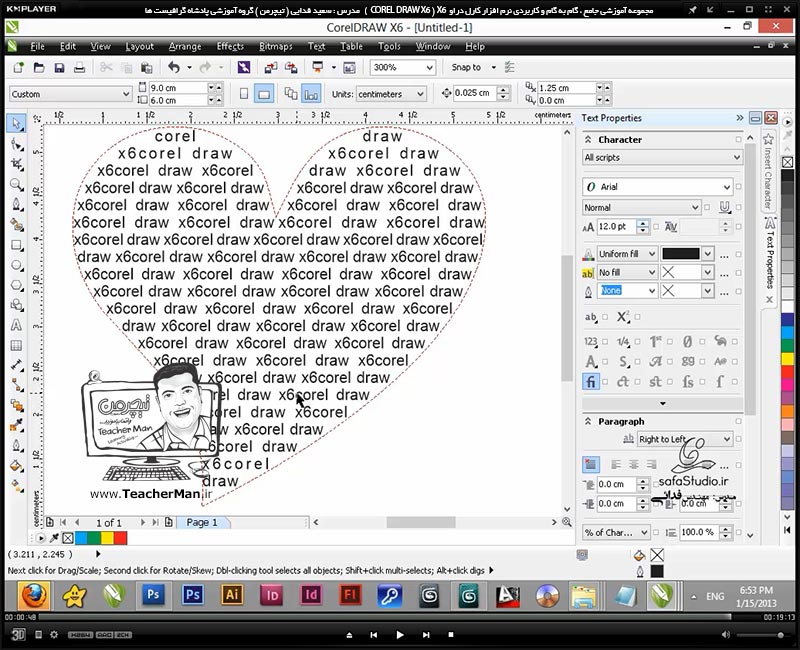Open the Arial font list dropdown
Viewport: 800px width, 650px height.
[x=727, y=187]
